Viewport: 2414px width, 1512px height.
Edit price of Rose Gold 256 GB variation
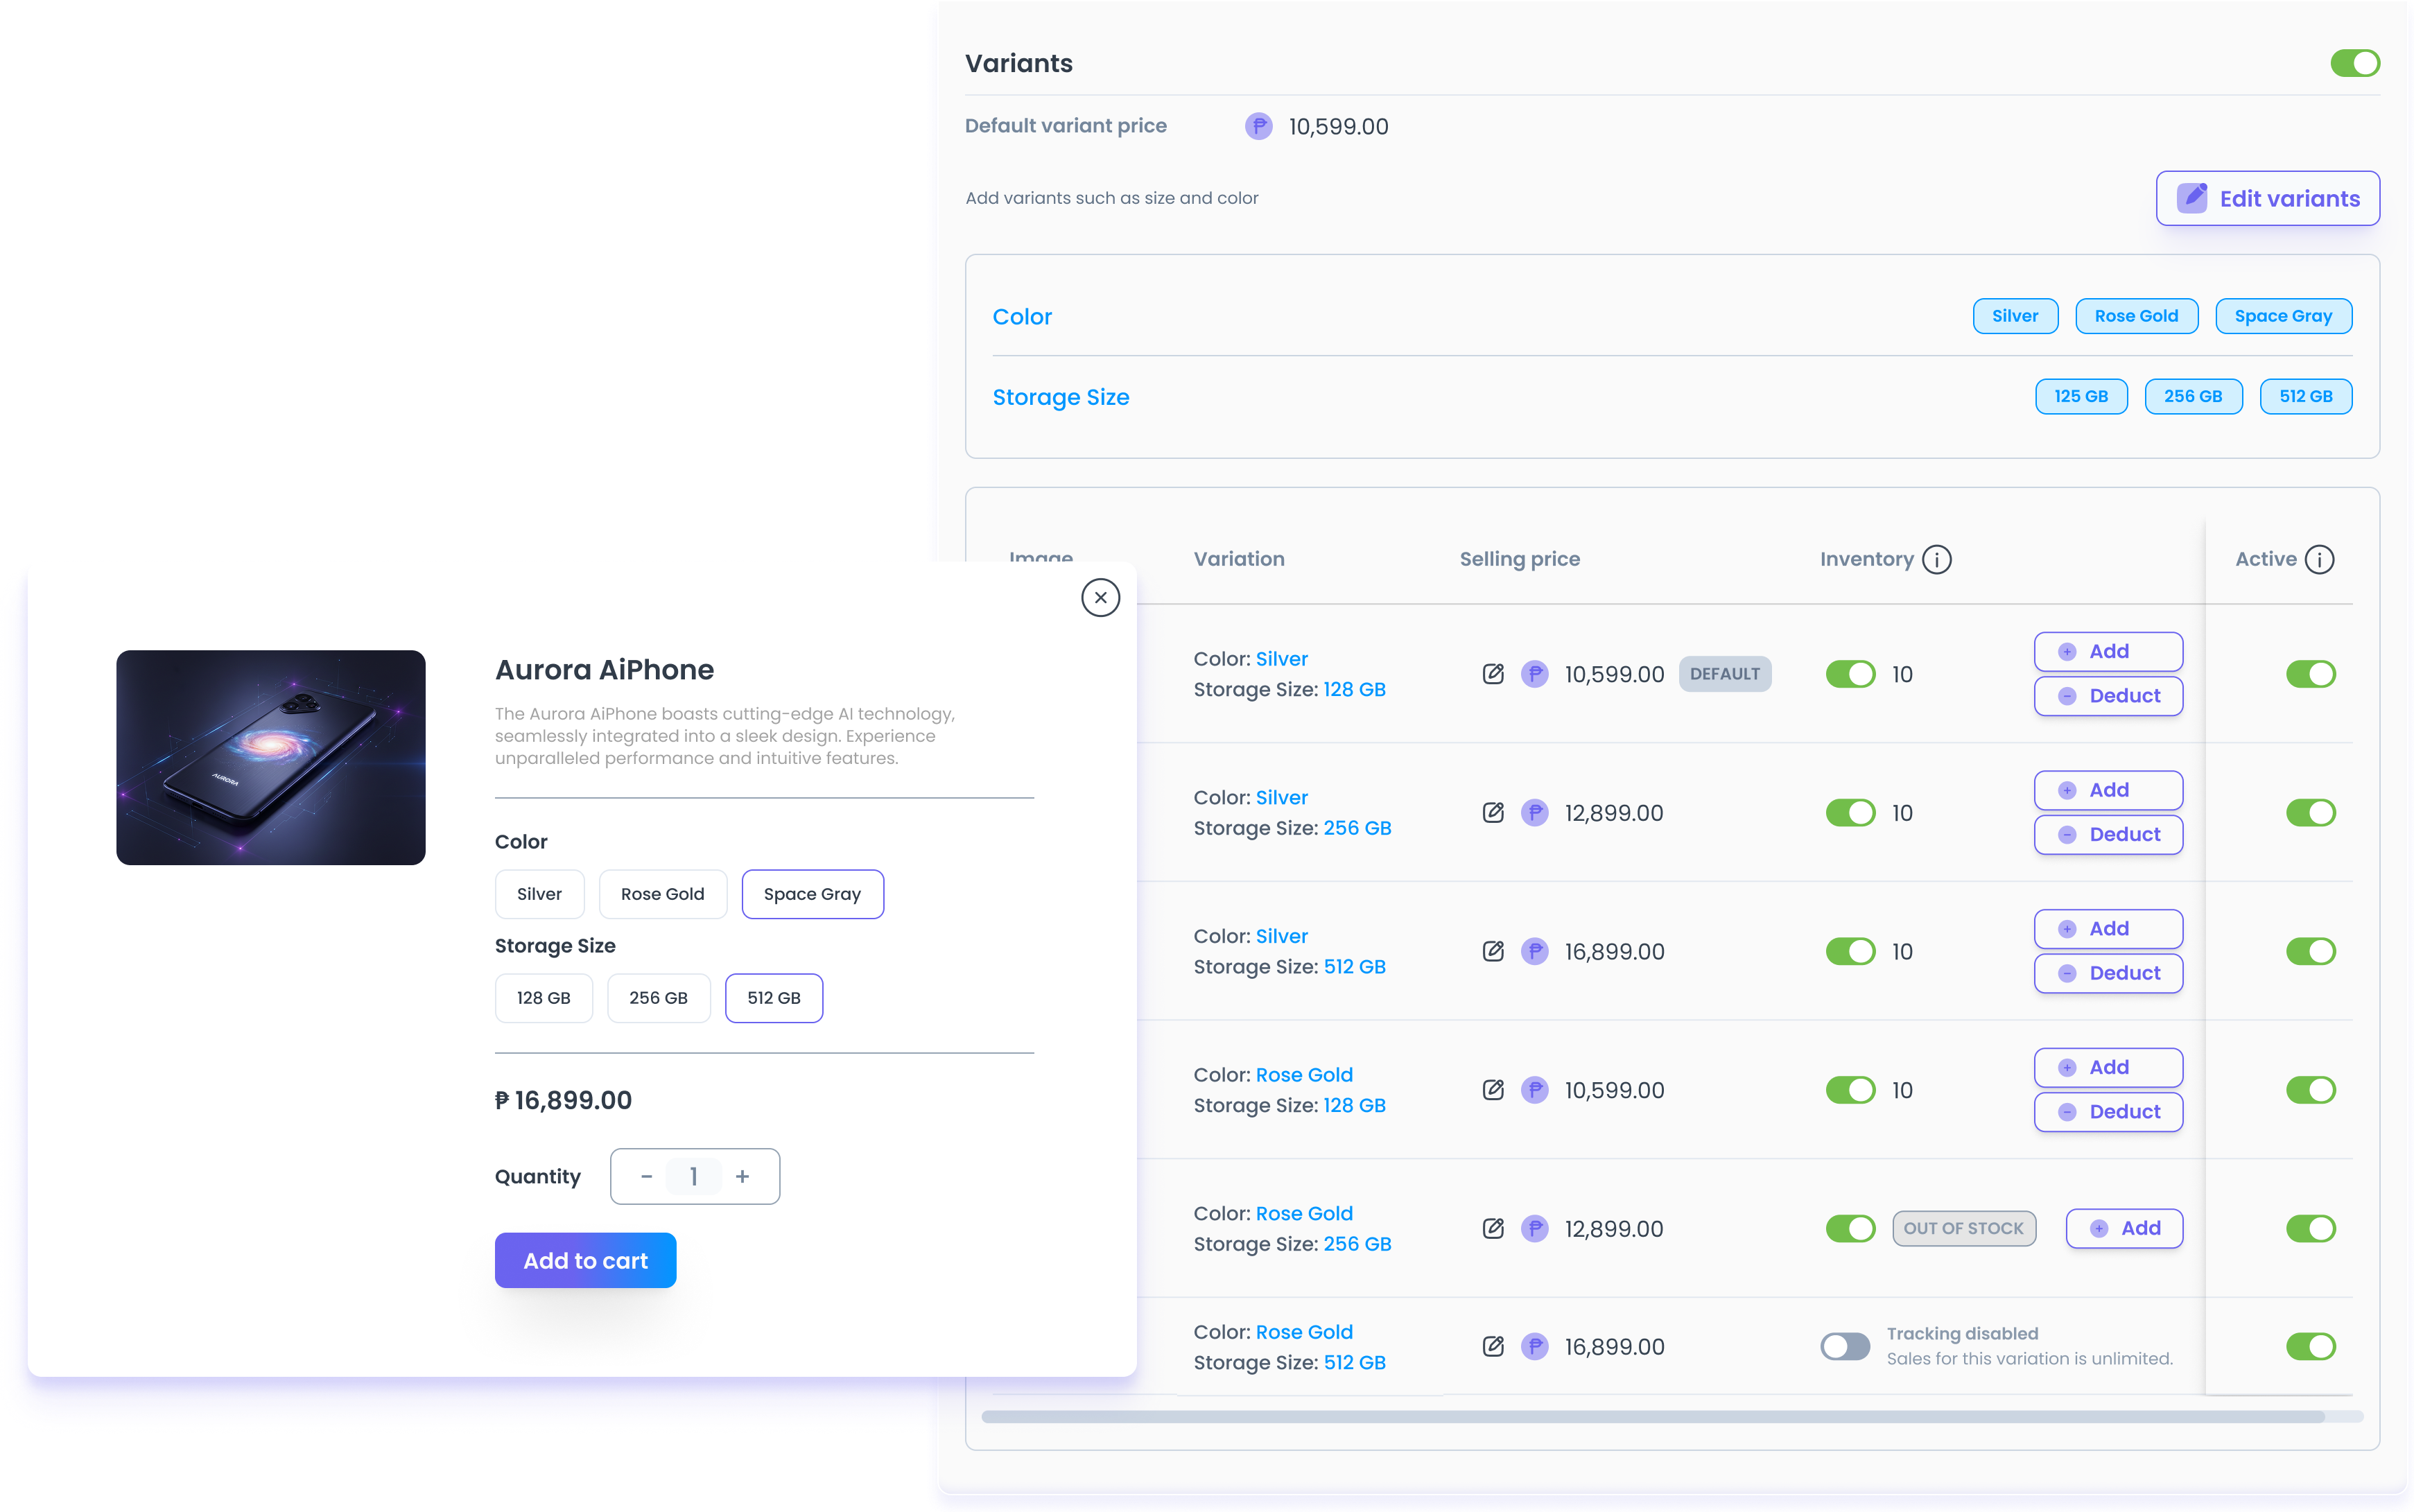1493,1228
